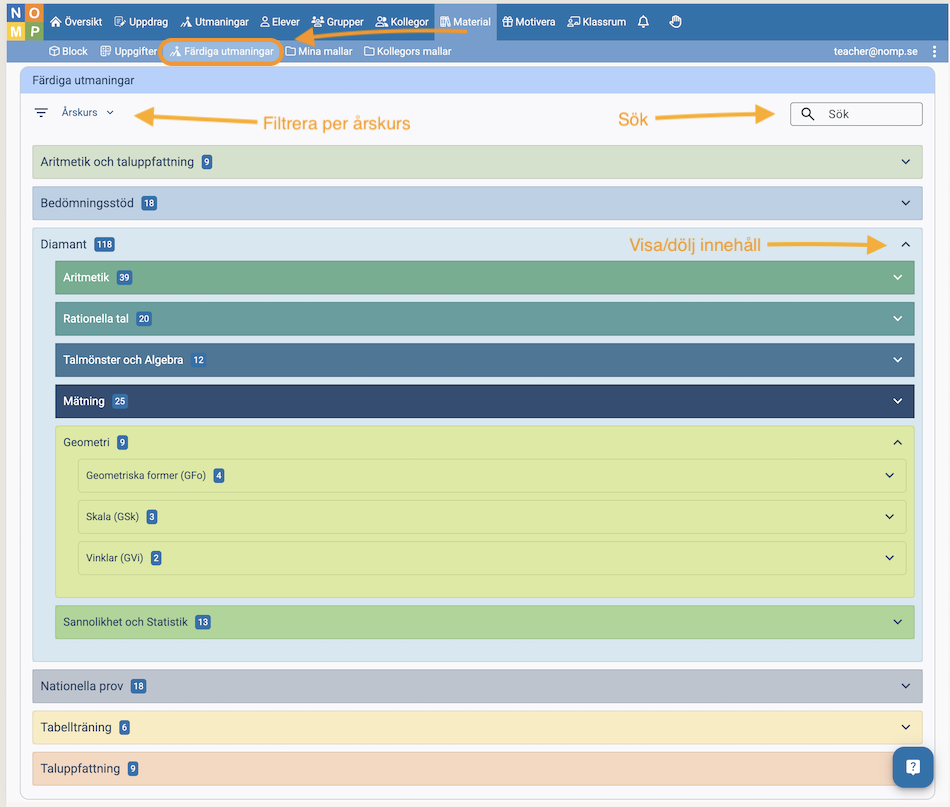Open the notifications bell icon

[x=643, y=22]
